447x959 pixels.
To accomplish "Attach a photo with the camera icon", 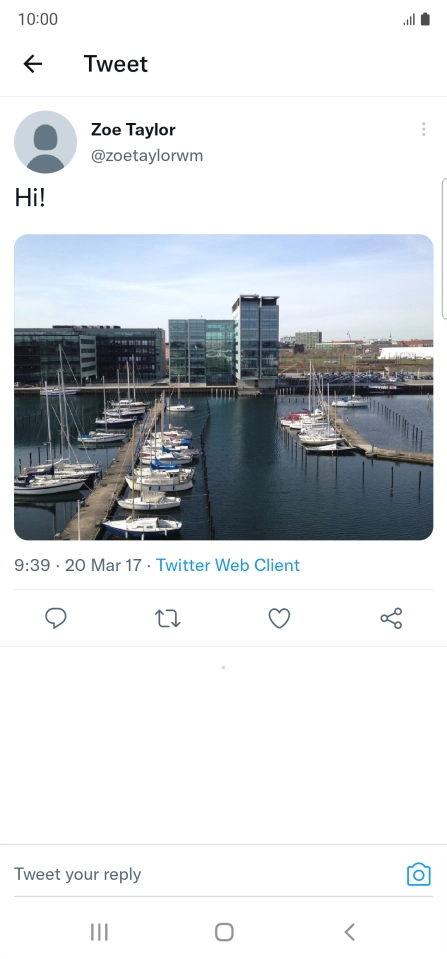I will (x=419, y=875).
